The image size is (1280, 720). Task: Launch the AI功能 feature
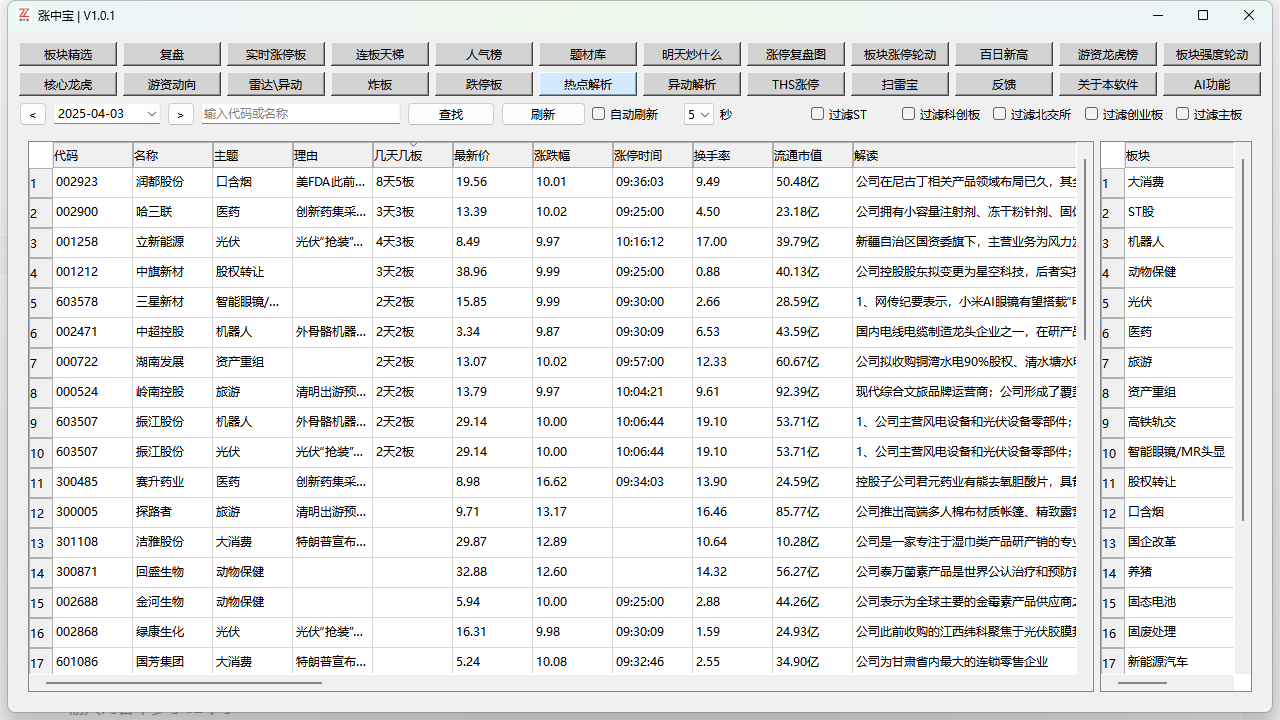click(1211, 83)
